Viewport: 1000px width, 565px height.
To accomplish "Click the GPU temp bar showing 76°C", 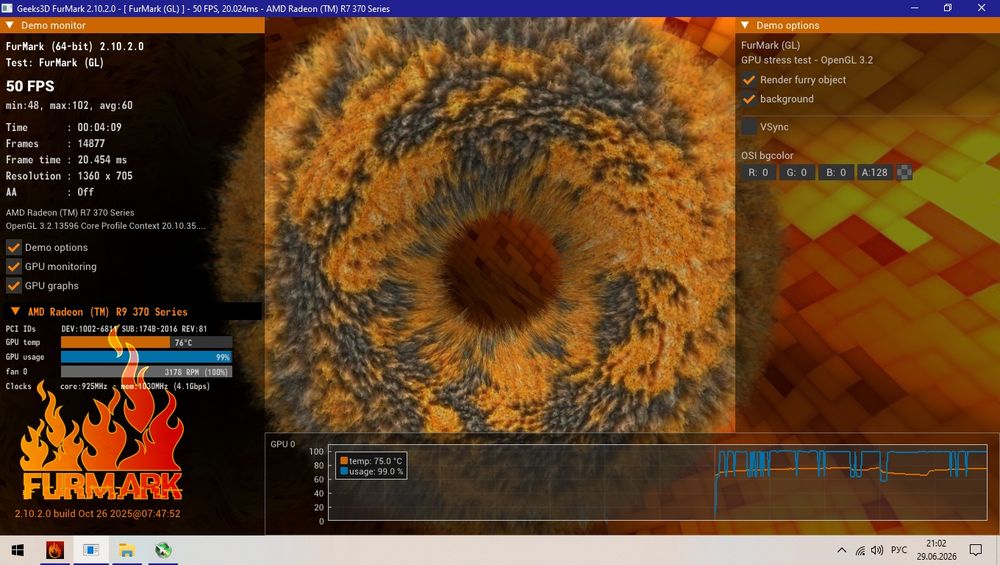I will coord(146,342).
